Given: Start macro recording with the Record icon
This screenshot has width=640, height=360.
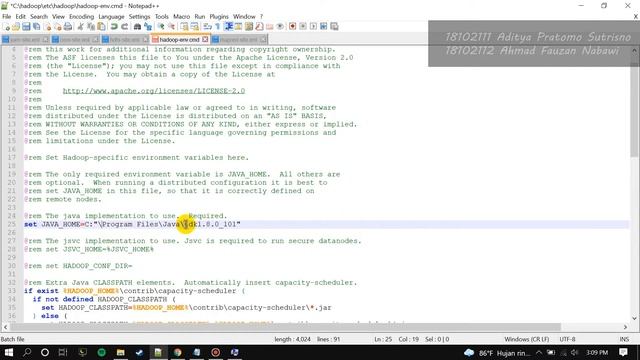Looking at the screenshot, I should tap(292, 27).
